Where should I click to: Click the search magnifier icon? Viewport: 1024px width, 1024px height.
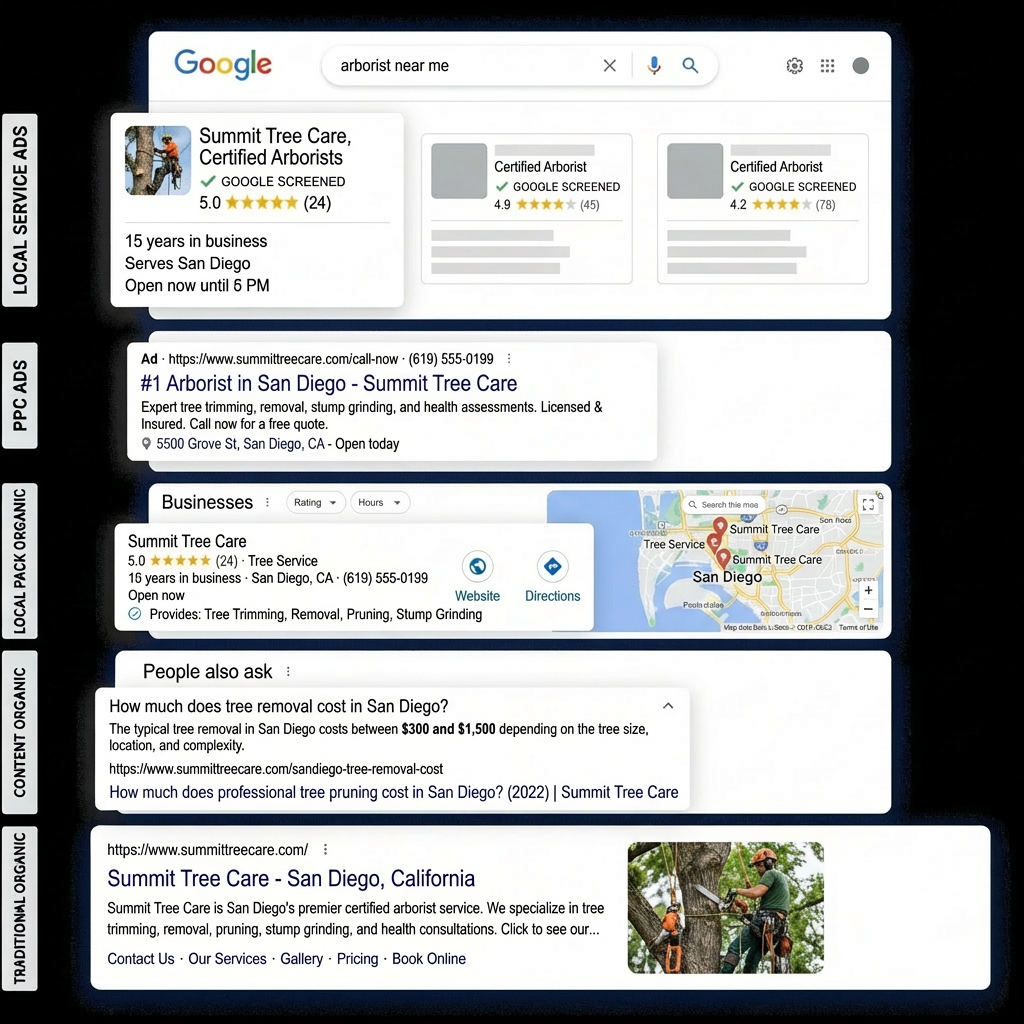(x=690, y=65)
